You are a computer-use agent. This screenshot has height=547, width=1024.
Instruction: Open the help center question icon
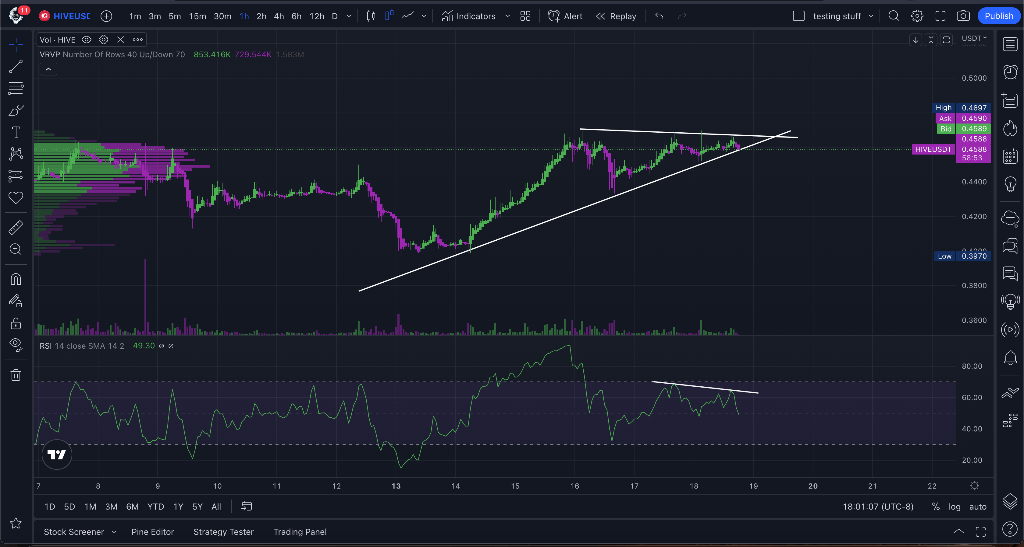tap(1010, 529)
